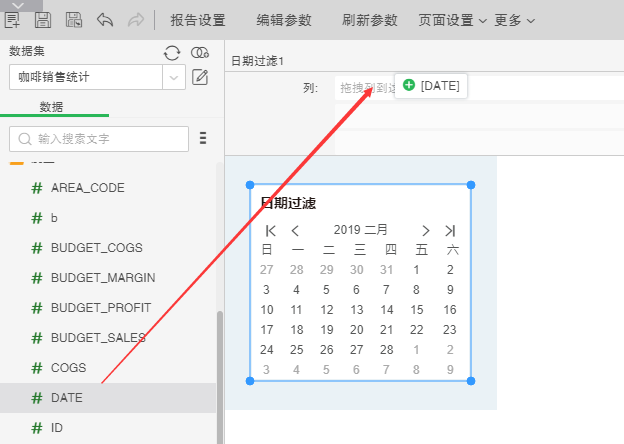This screenshot has width=624, height=444.
Task: Click the save-as icon in the toolbar
Action: point(74,19)
